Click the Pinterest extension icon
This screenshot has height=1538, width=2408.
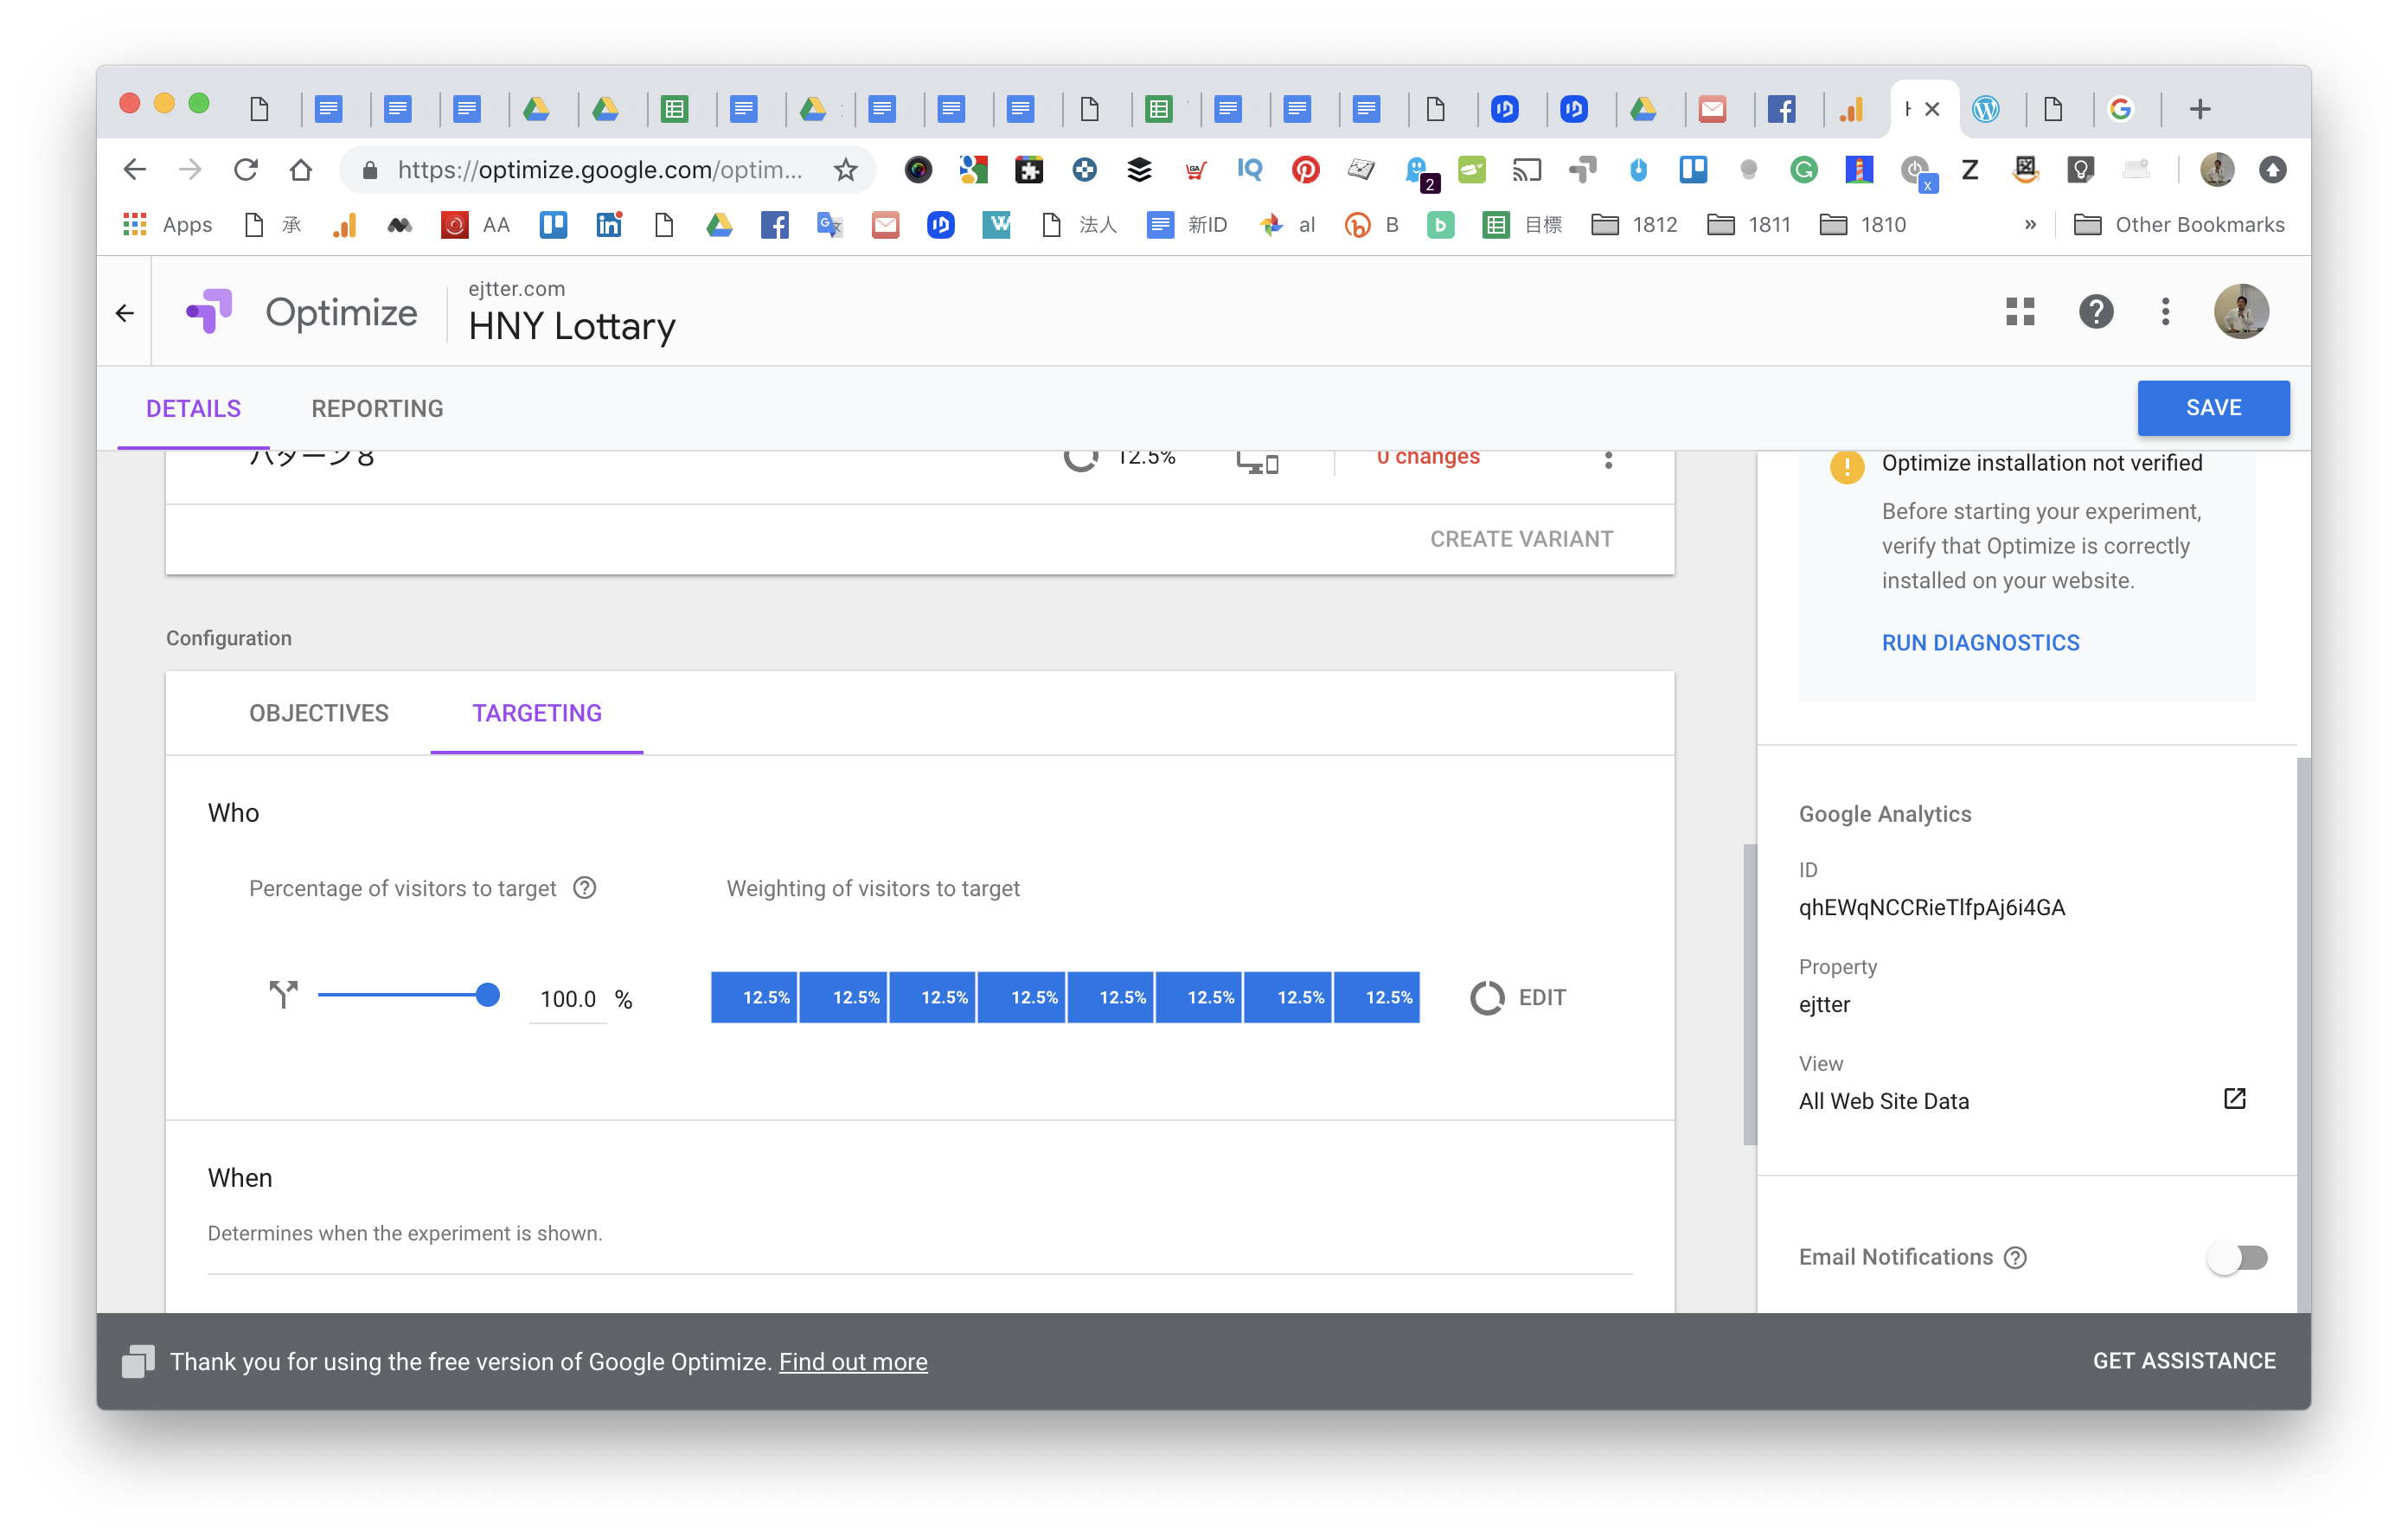[x=1305, y=170]
